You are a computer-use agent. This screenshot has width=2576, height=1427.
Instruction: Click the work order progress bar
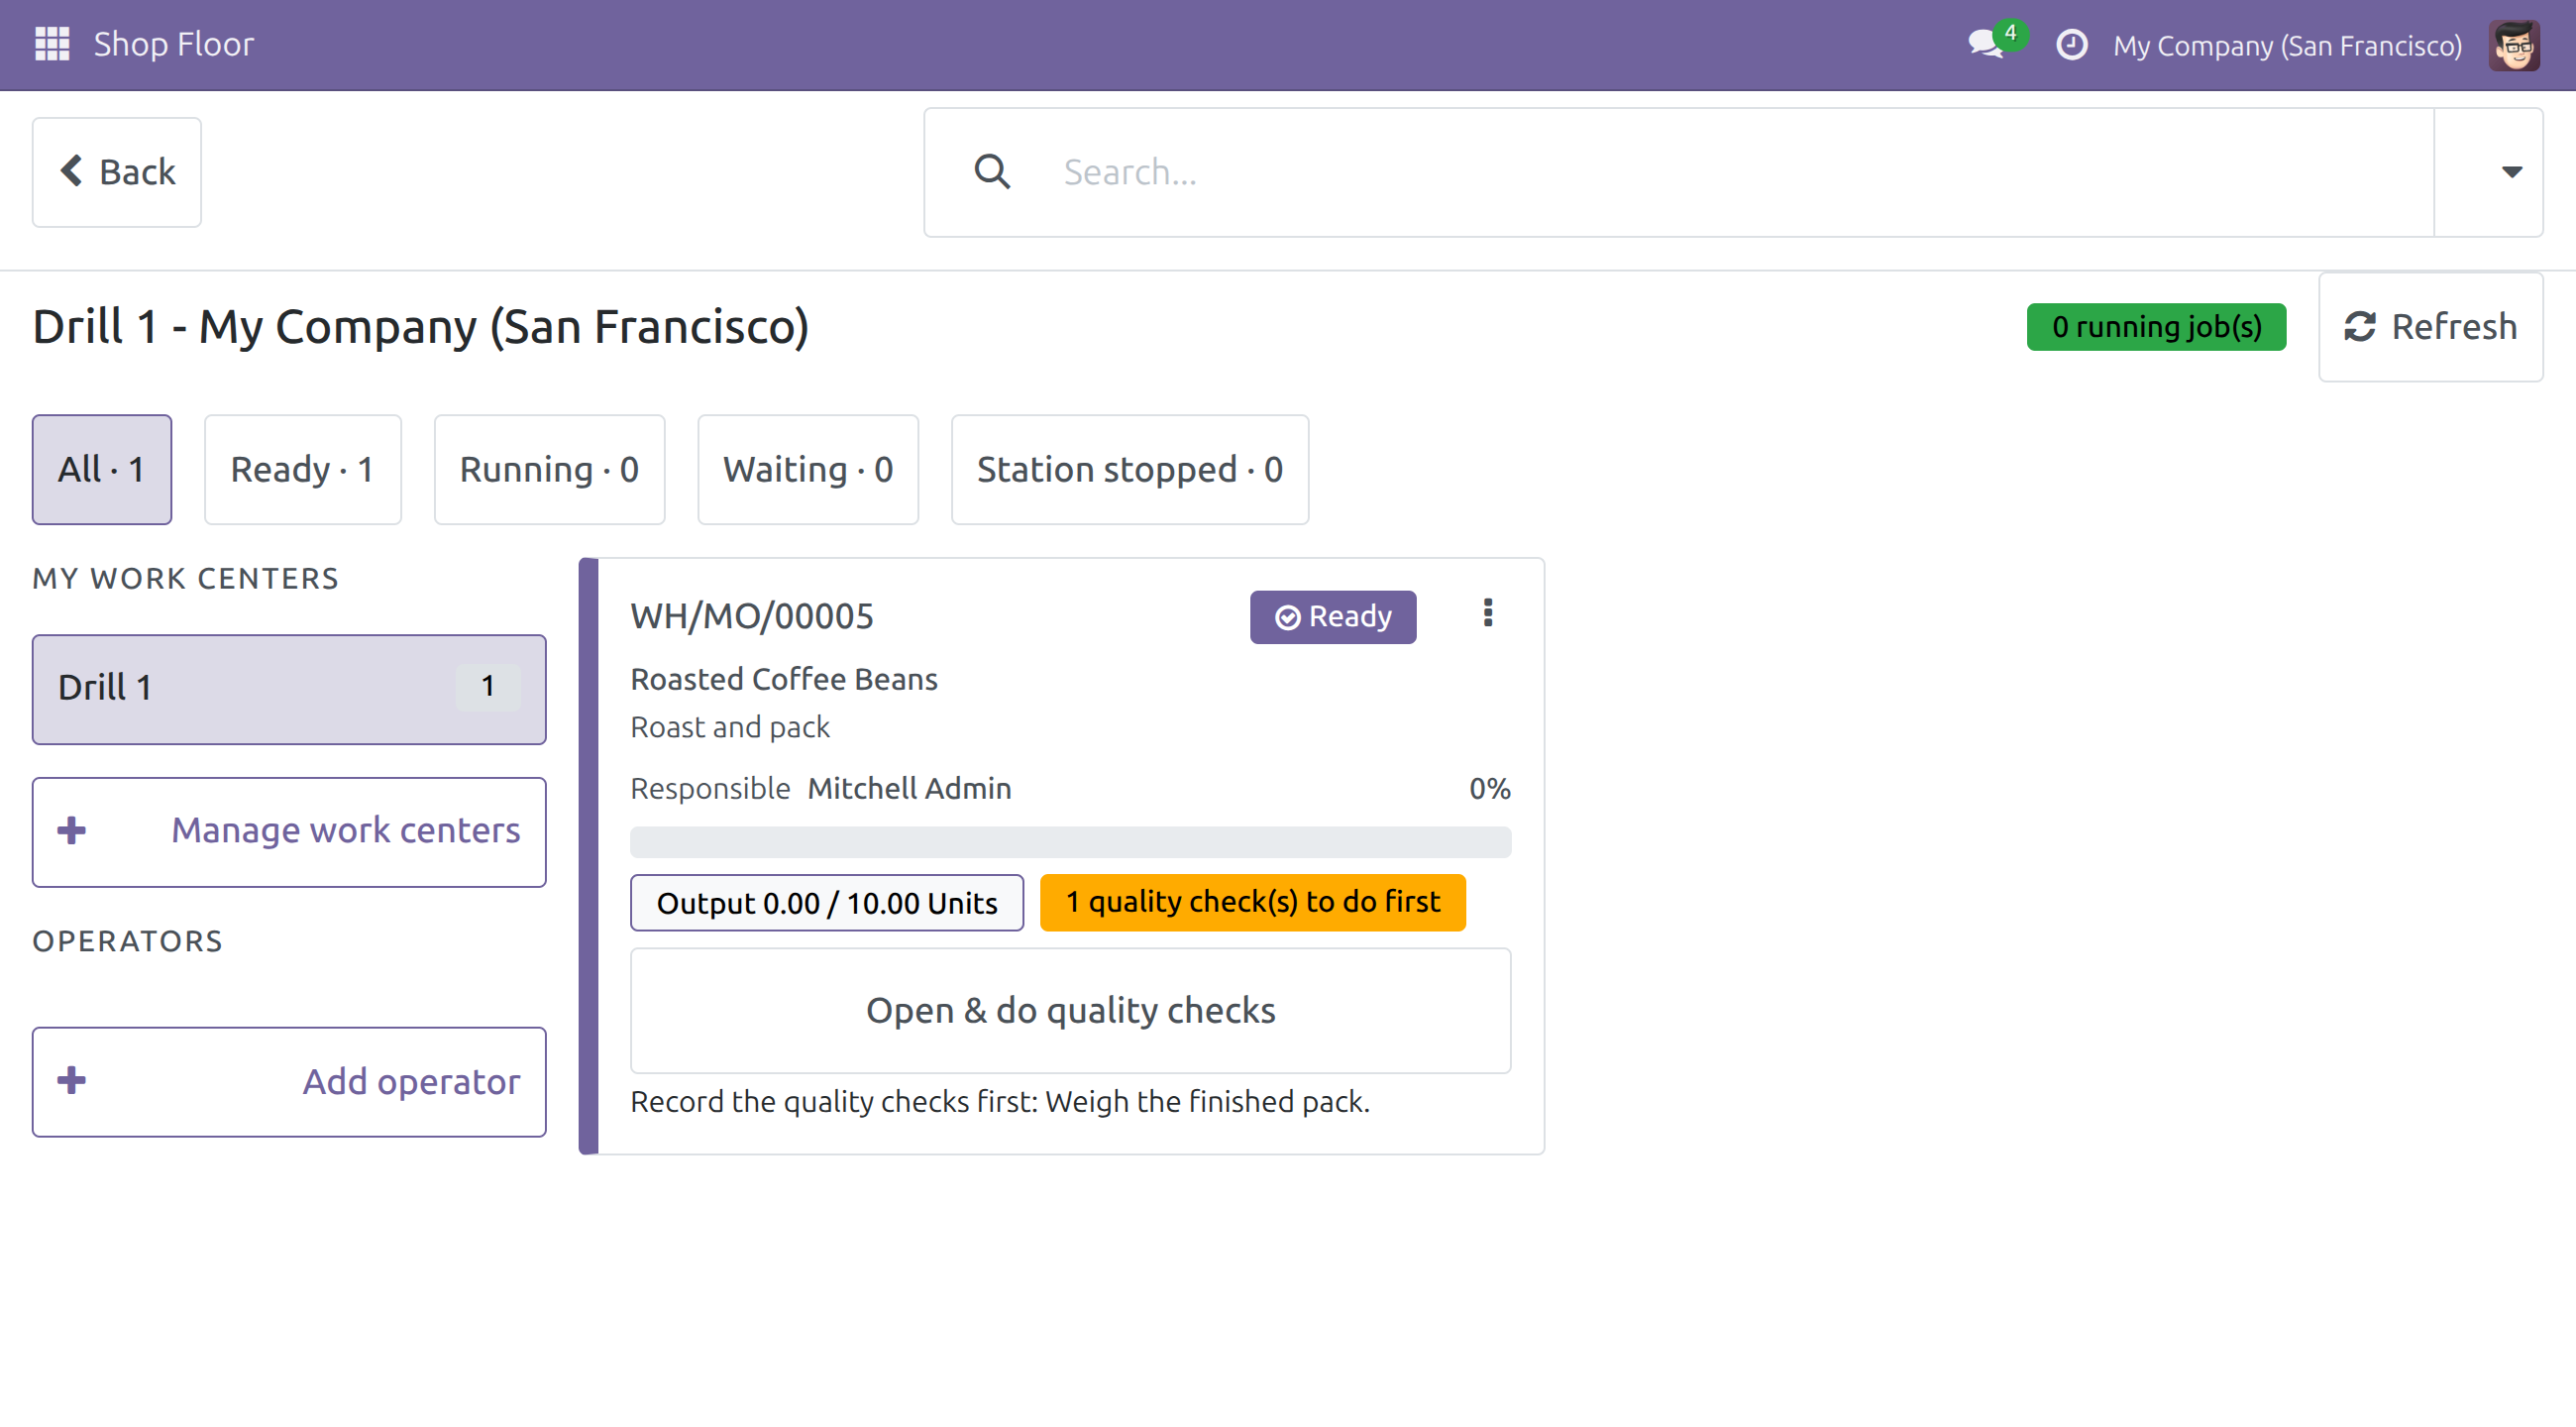click(1070, 842)
